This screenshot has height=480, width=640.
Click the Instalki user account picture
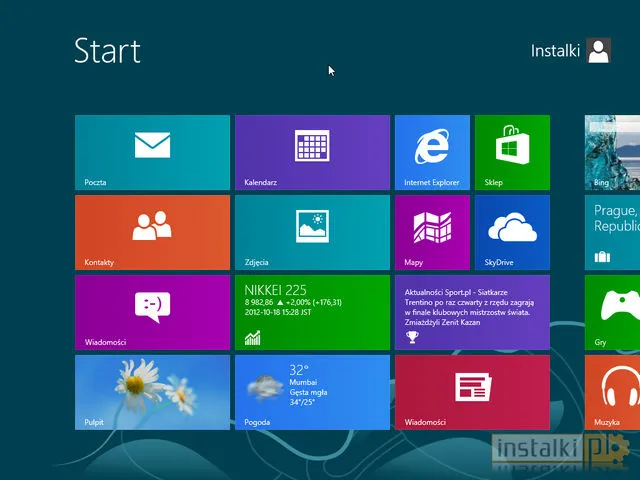tap(599, 51)
